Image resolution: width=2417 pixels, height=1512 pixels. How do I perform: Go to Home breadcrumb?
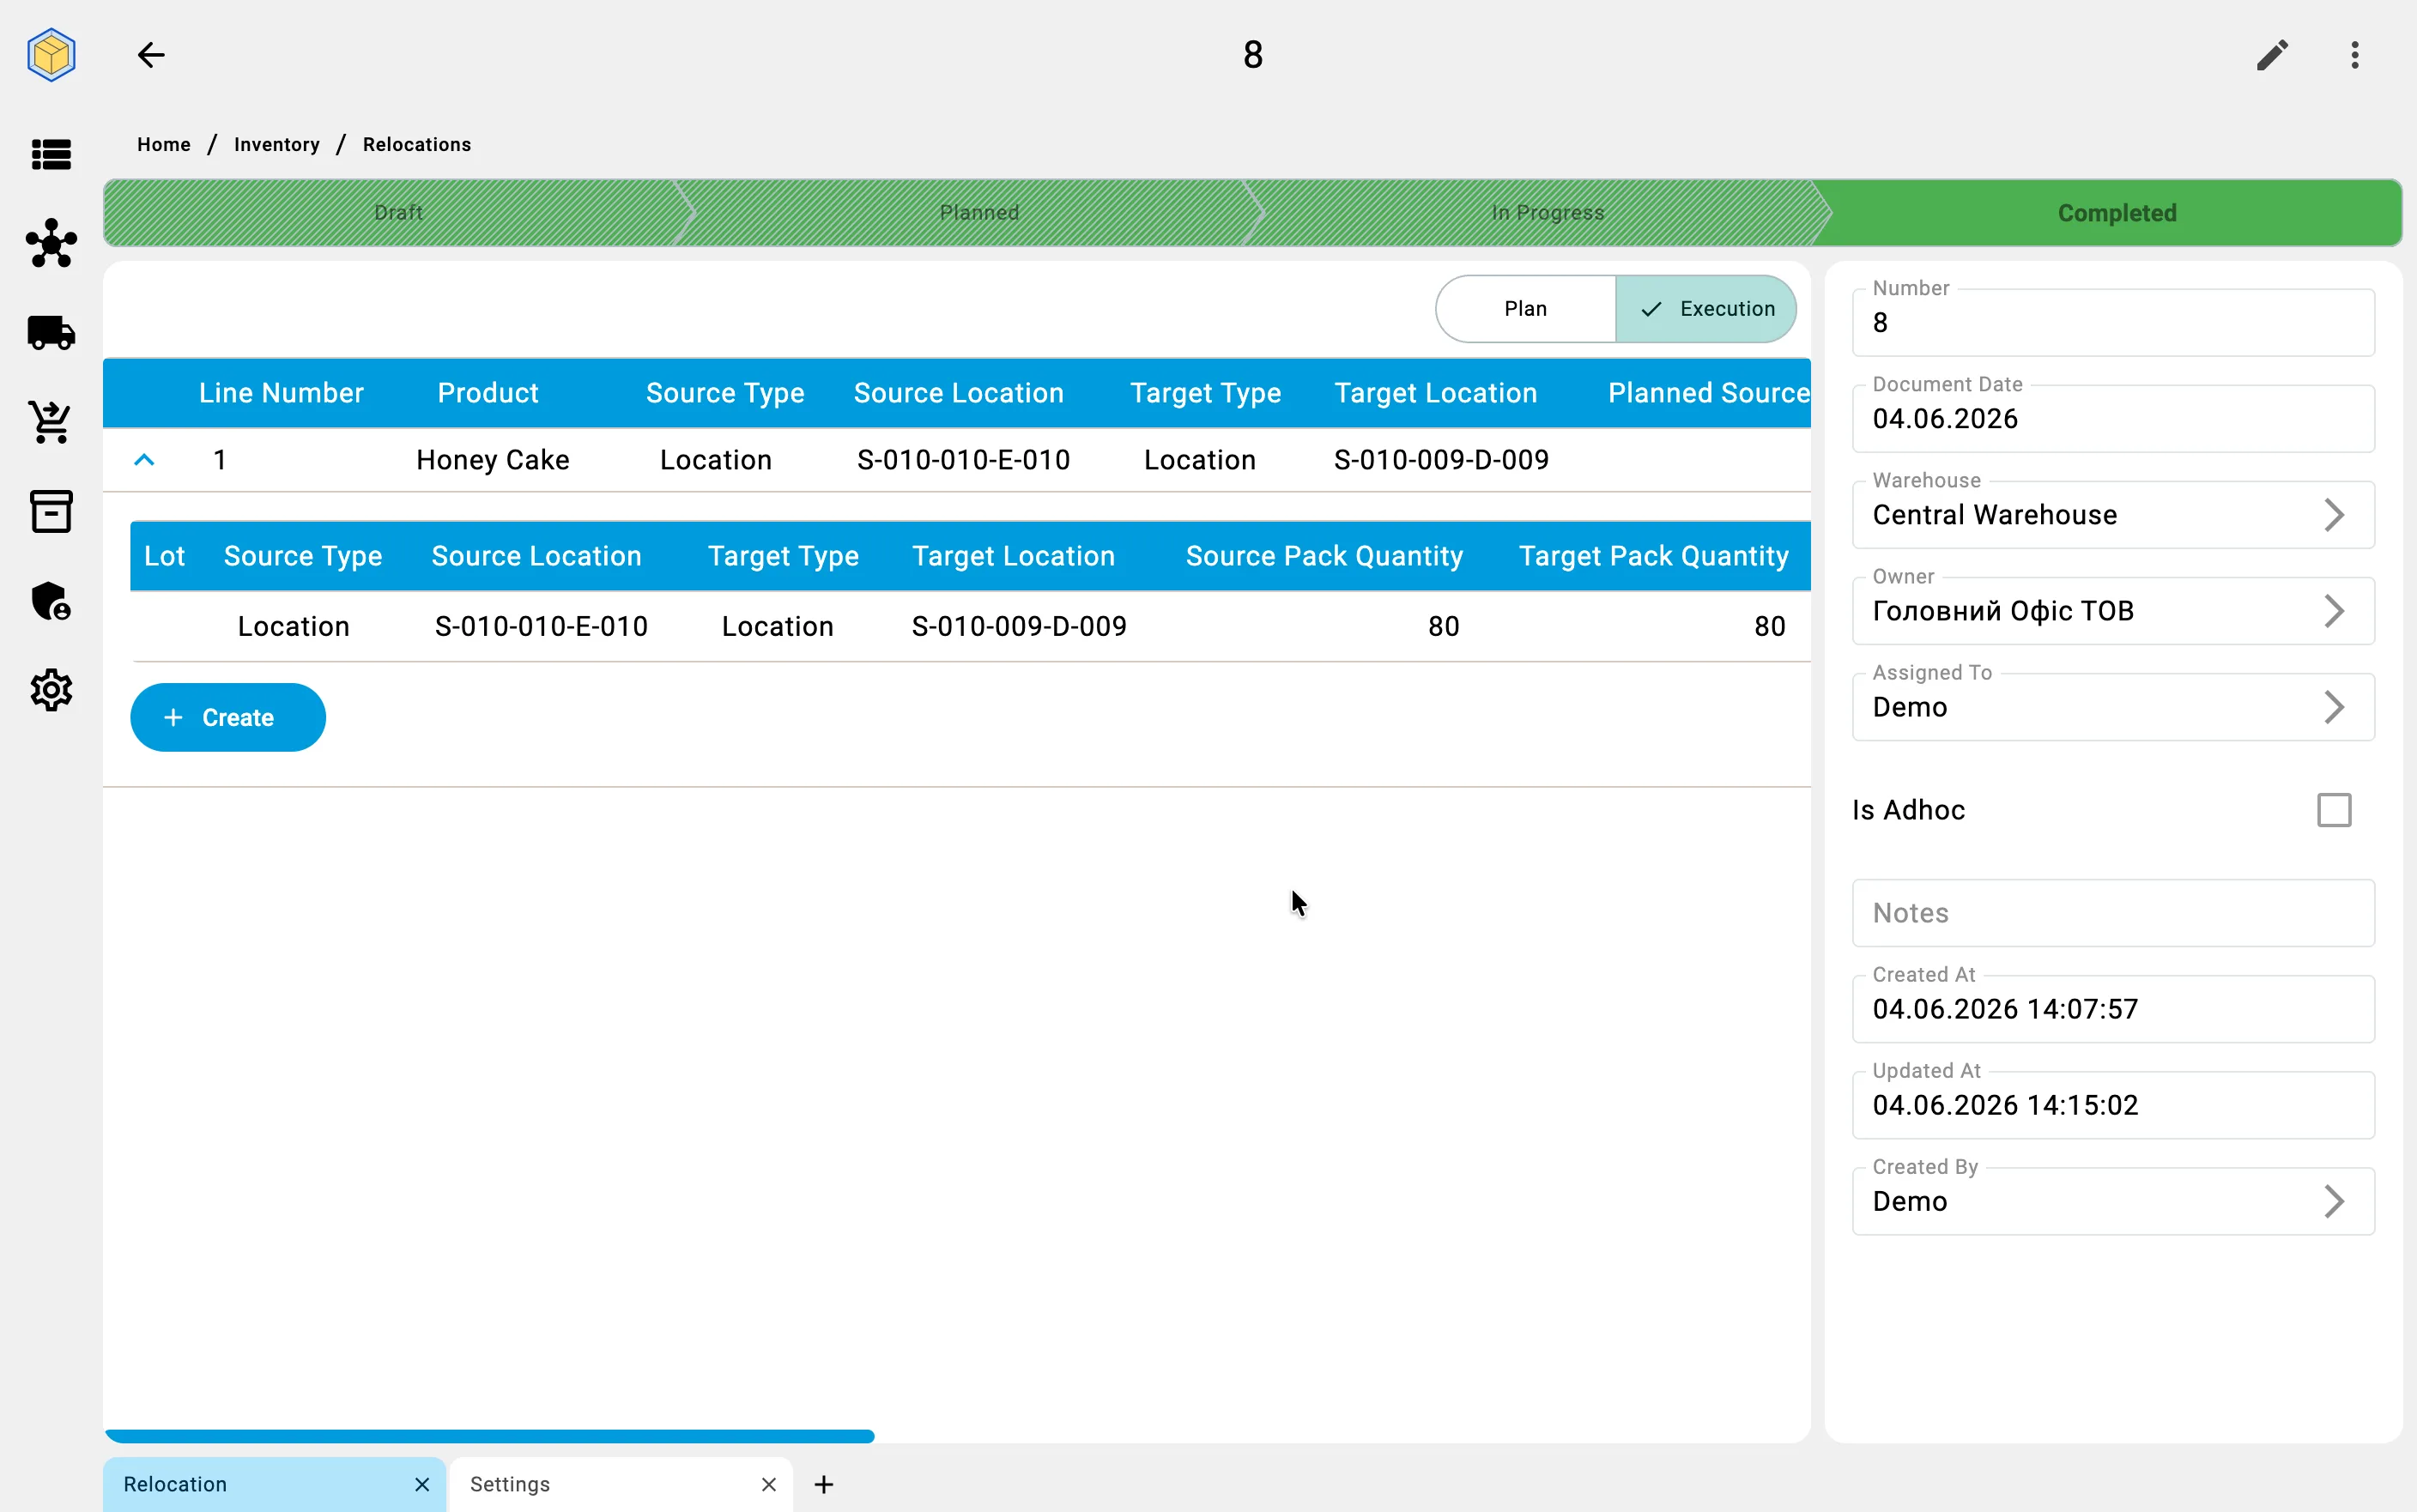pos(164,145)
